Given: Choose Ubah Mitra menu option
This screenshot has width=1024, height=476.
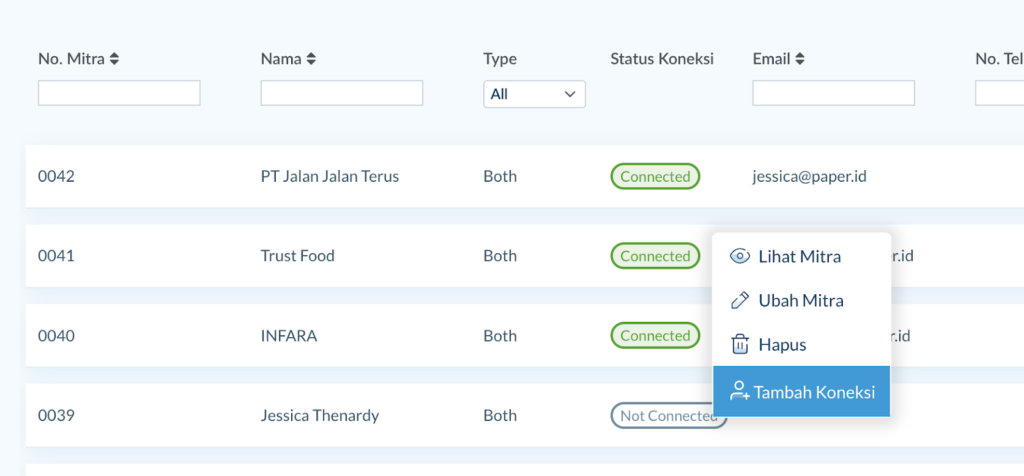Looking at the screenshot, I should 801,300.
